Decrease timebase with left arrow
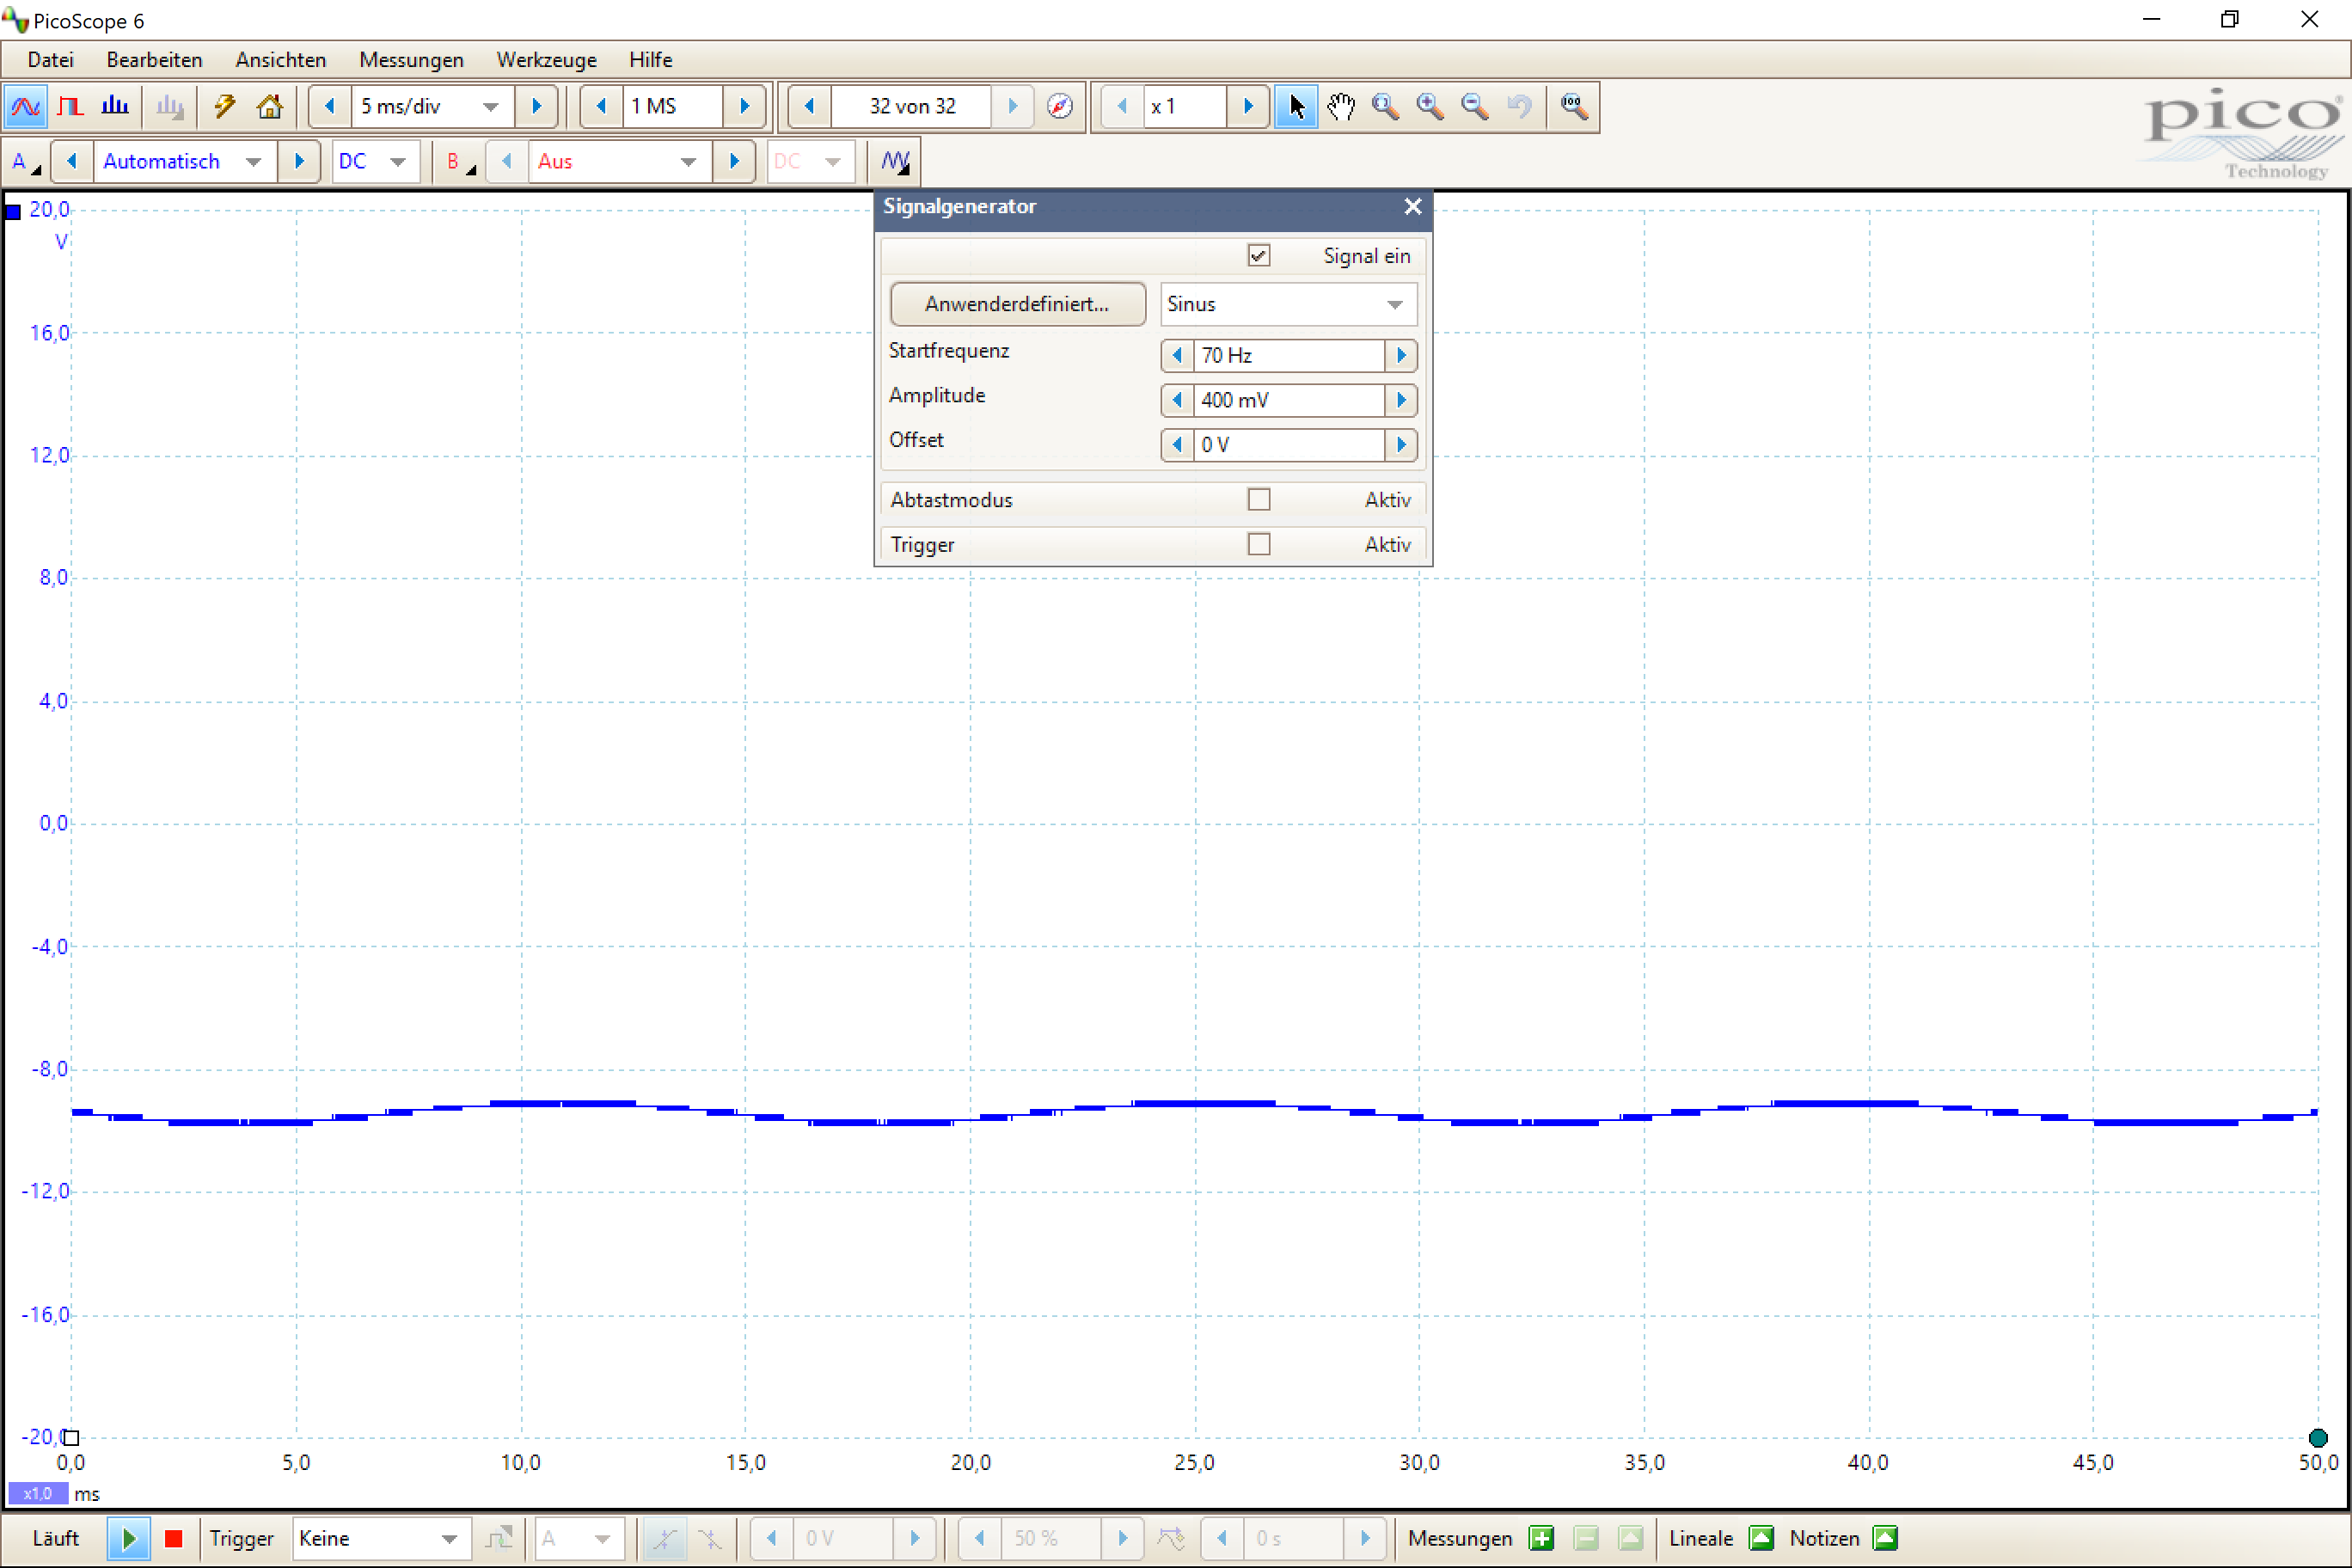 pyautogui.click(x=329, y=106)
